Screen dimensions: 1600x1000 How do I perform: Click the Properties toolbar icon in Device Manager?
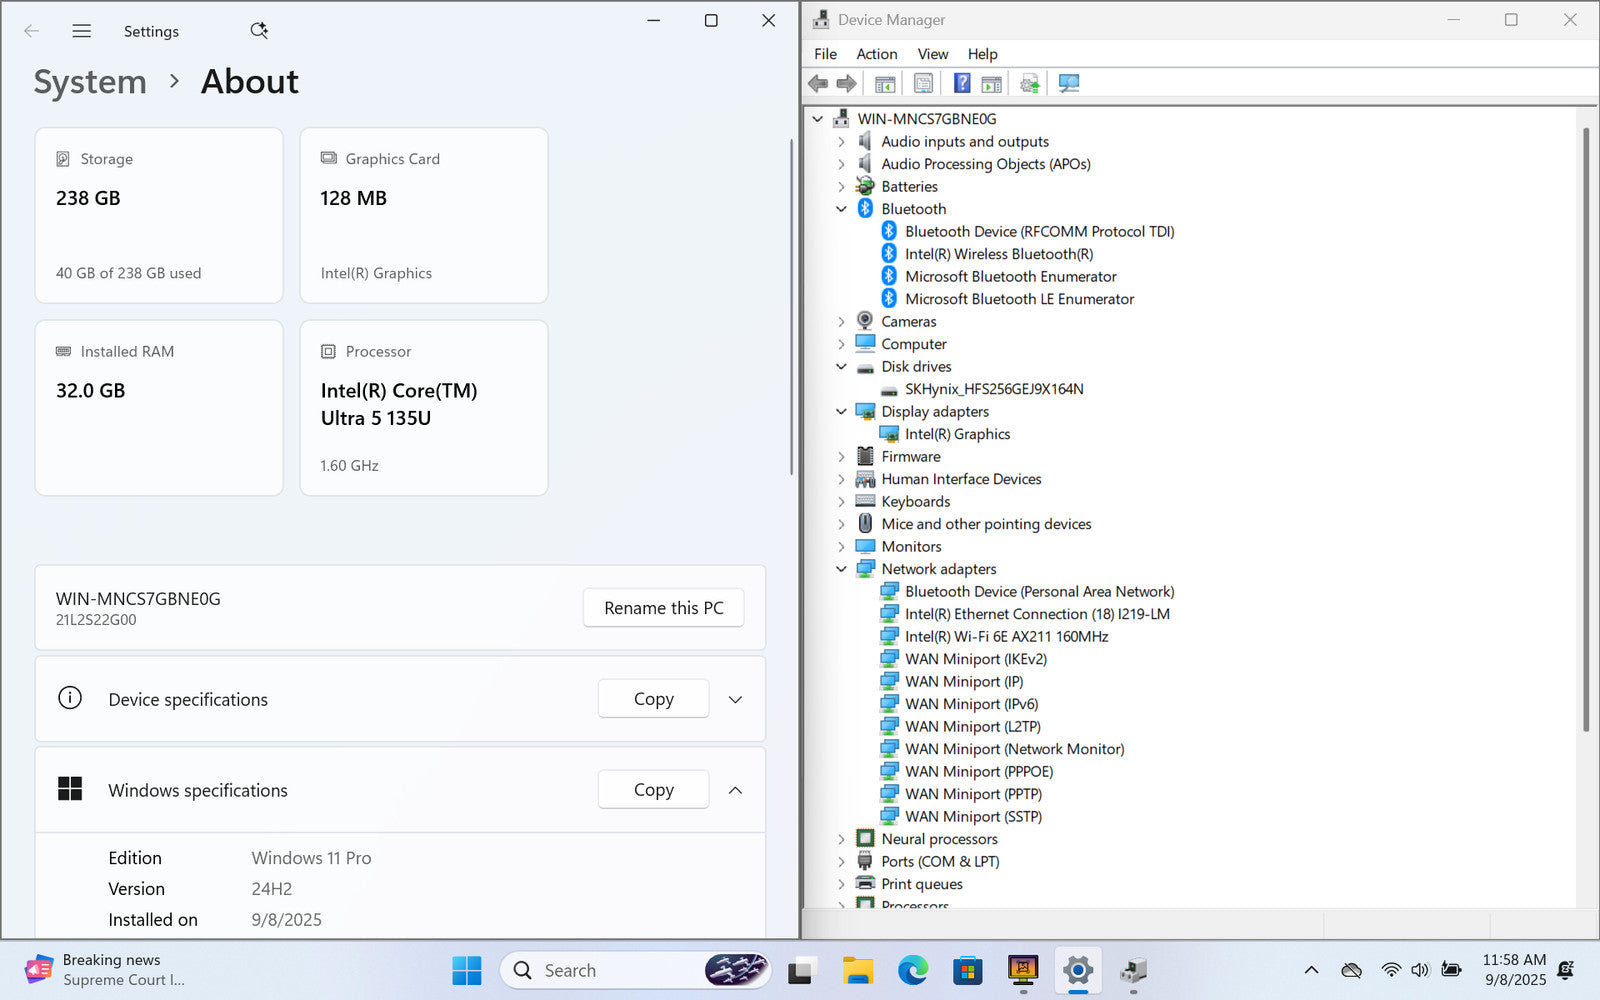coord(923,83)
